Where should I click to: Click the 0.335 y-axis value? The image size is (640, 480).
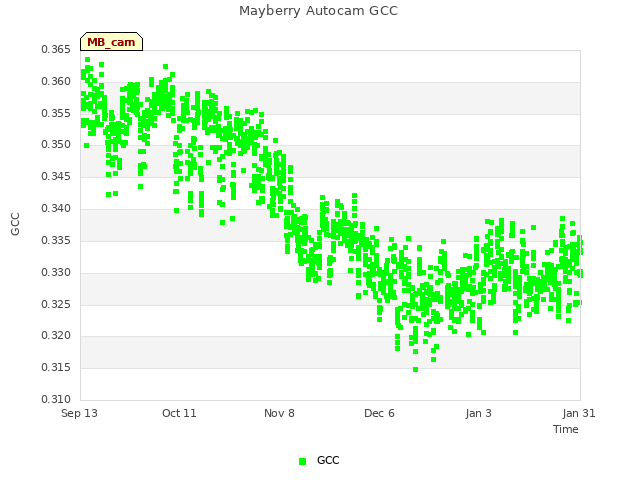56,240
